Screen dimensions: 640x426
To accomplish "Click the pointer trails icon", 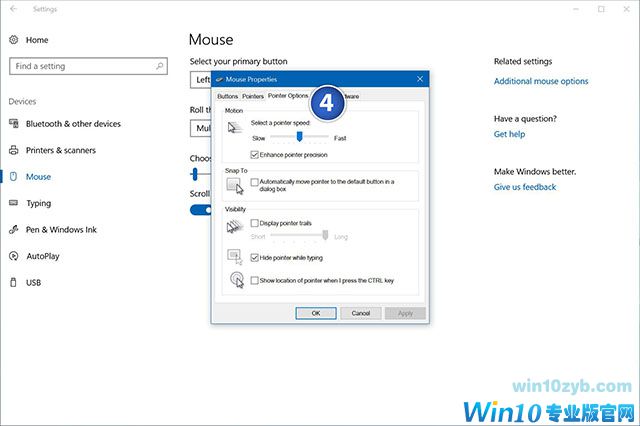I will [x=235, y=226].
